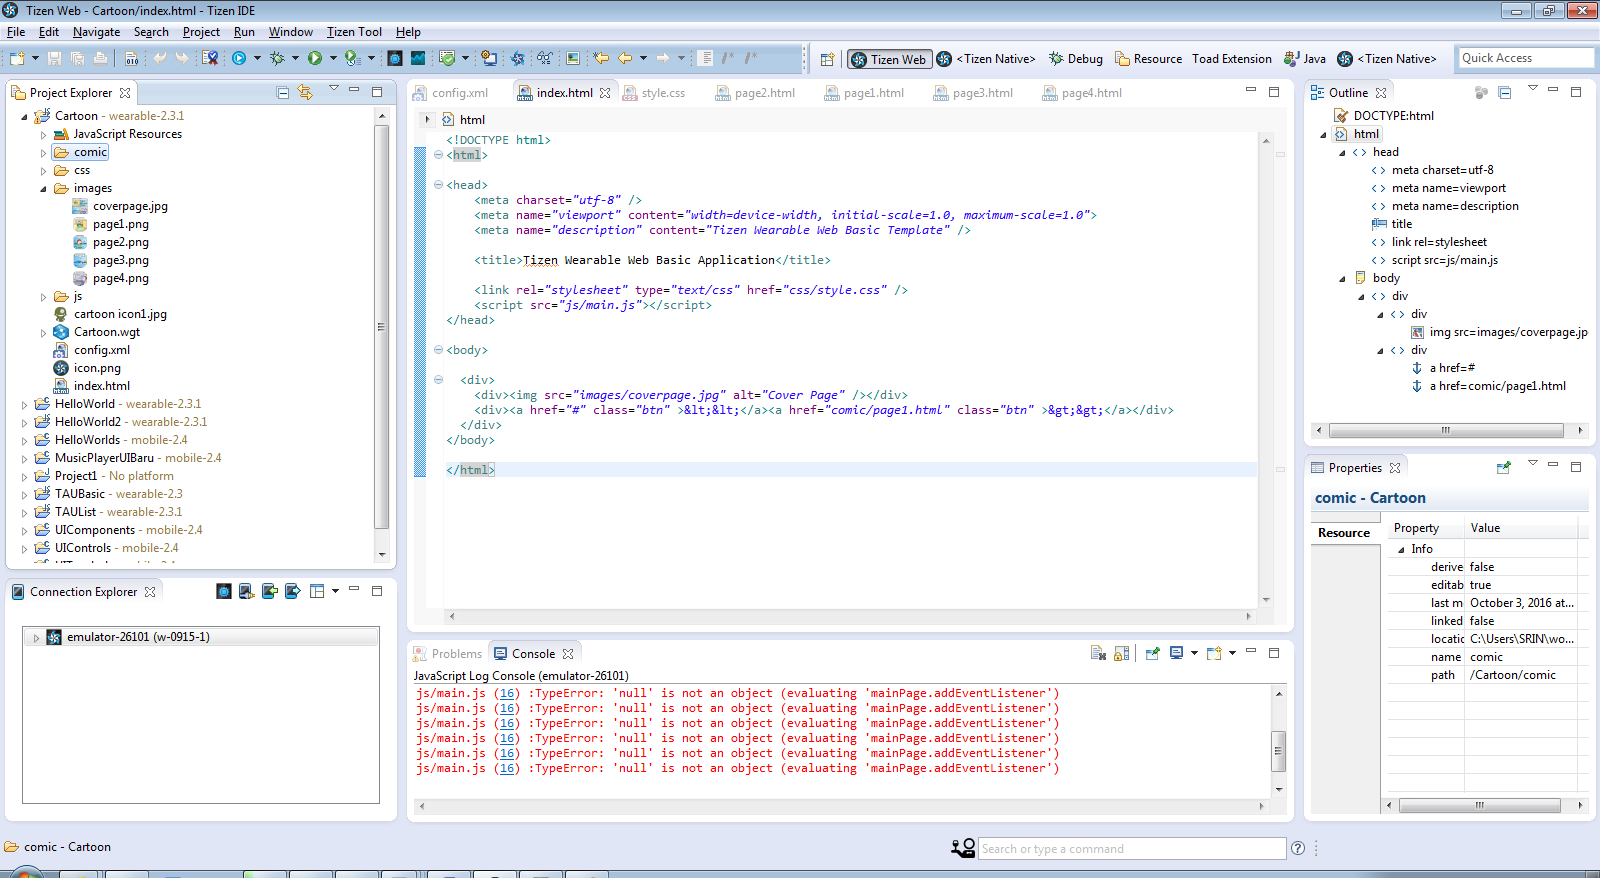Collapse the Info group in Properties
This screenshot has height=878, width=1600.
point(1401,550)
